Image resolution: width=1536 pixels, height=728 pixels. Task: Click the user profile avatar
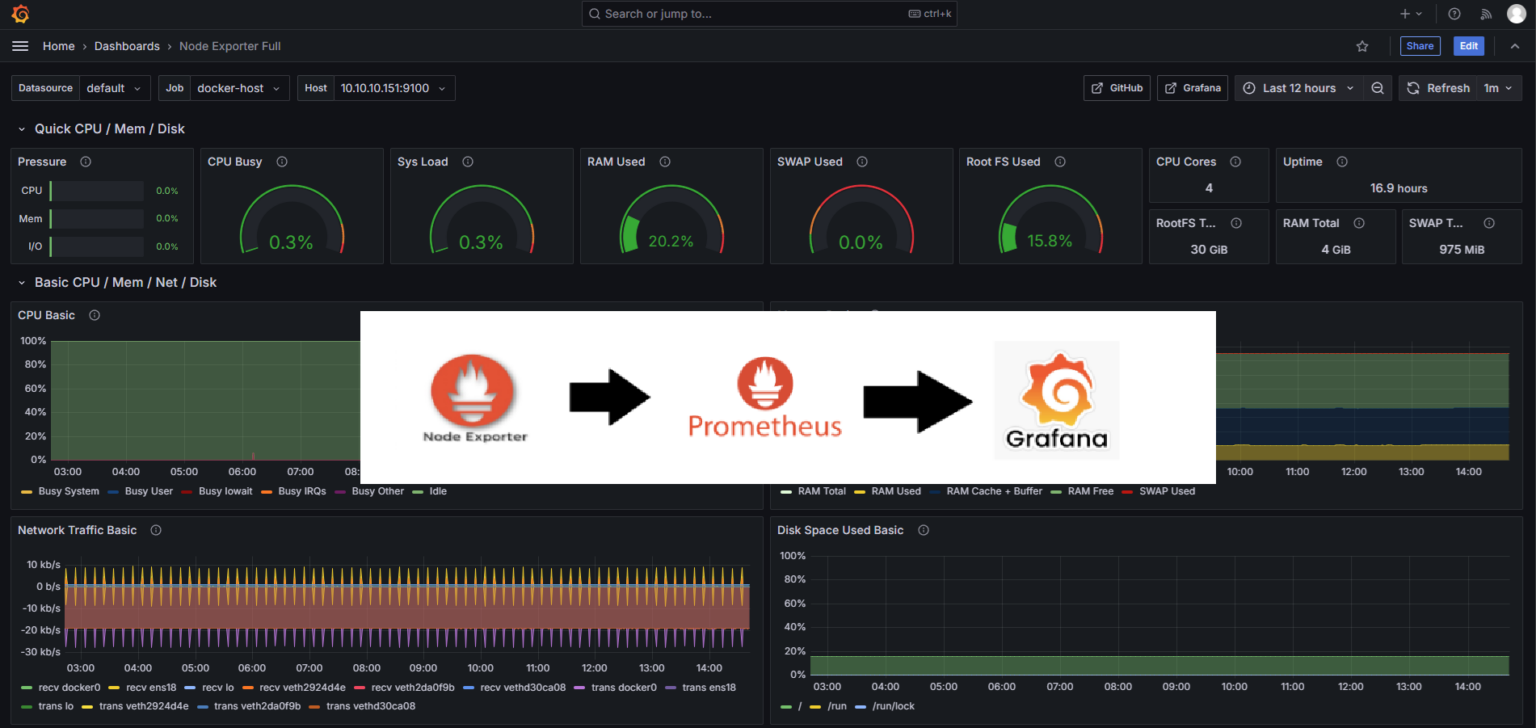(1516, 13)
